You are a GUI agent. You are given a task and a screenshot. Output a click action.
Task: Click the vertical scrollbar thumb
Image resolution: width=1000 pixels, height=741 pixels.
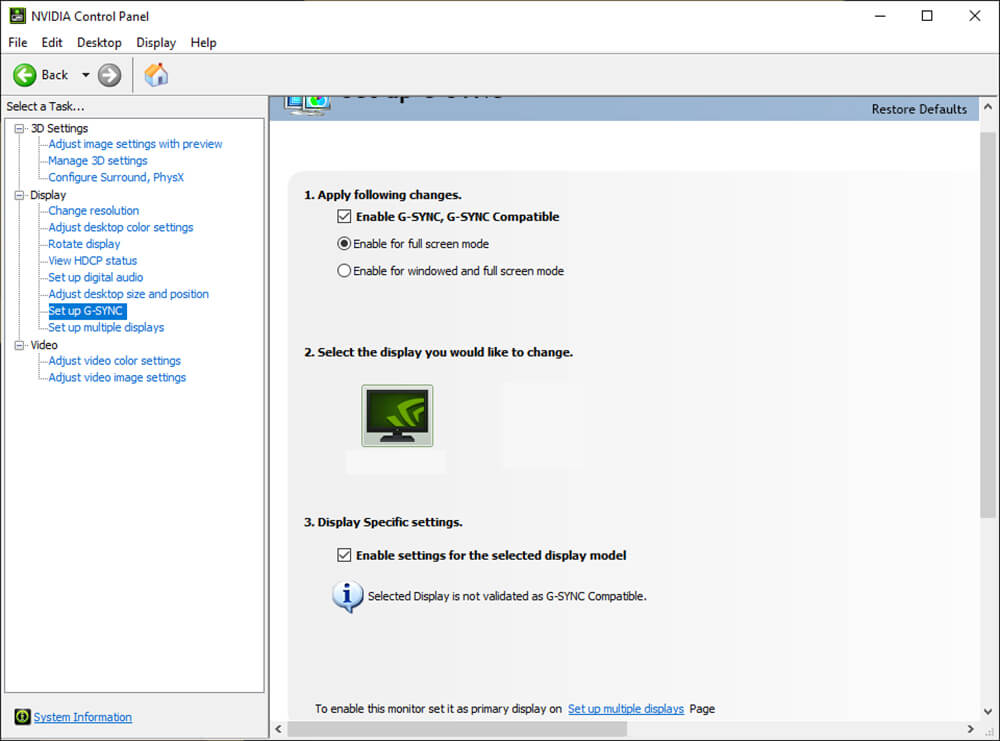[x=987, y=325]
